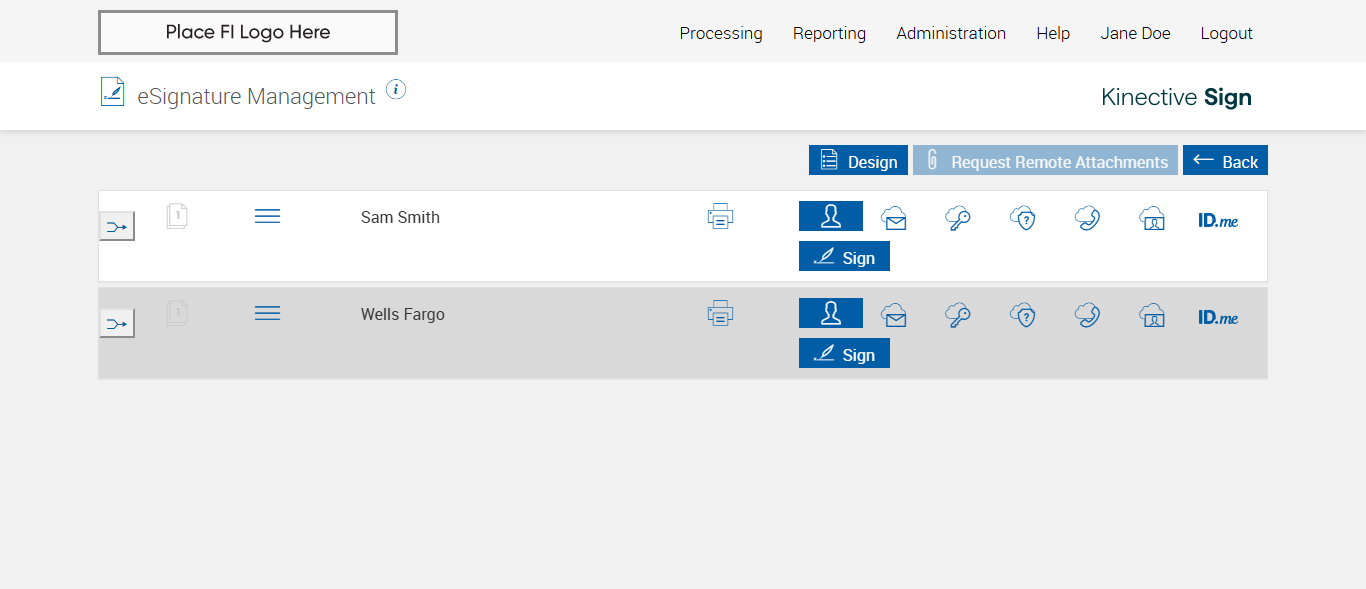Select the cloud key icon in Wells Fargo row
Screen dimensions: 1366x589
click(958, 316)
